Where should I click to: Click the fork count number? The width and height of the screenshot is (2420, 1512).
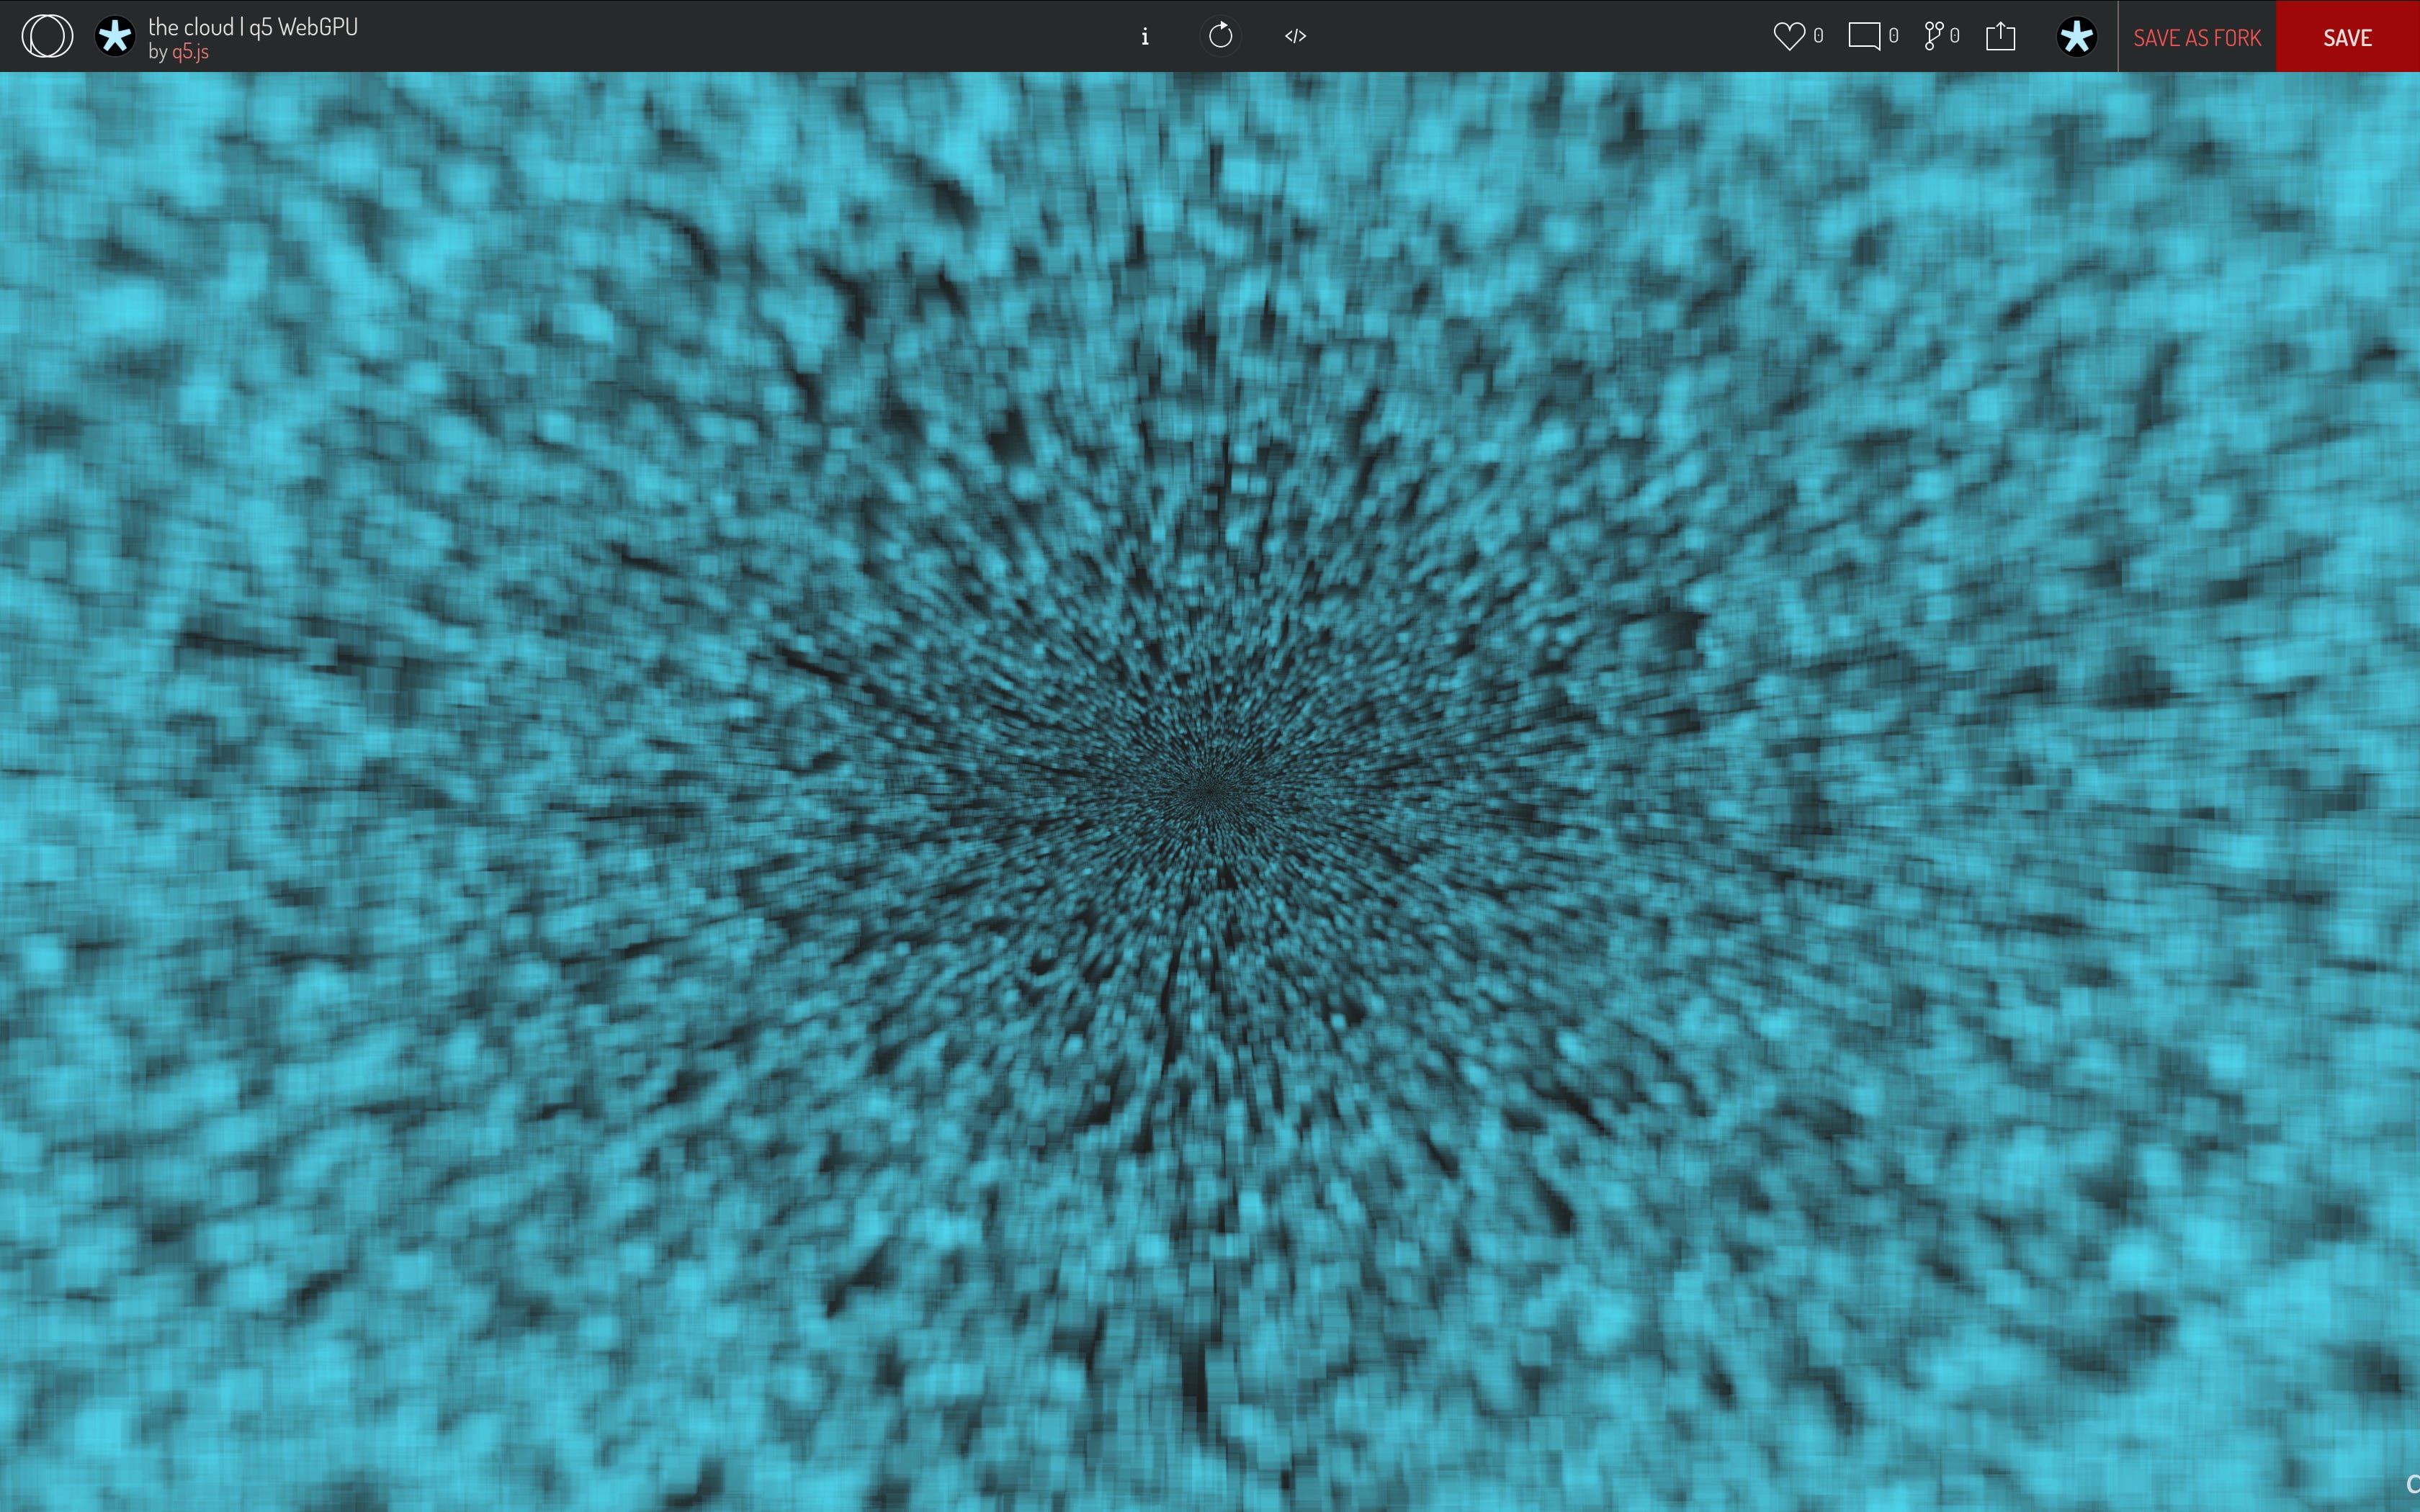(1954, 36)
